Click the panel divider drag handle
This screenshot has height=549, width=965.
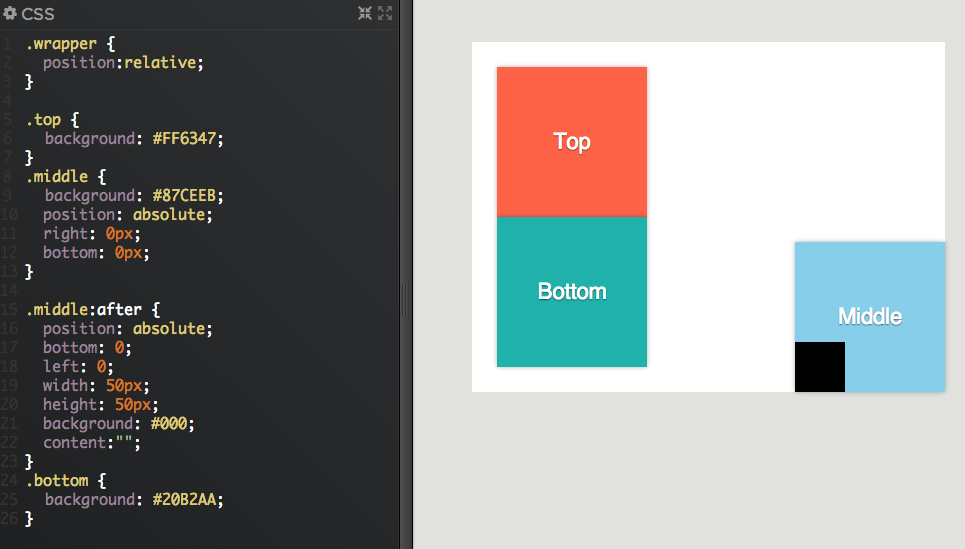coord(405,300)
